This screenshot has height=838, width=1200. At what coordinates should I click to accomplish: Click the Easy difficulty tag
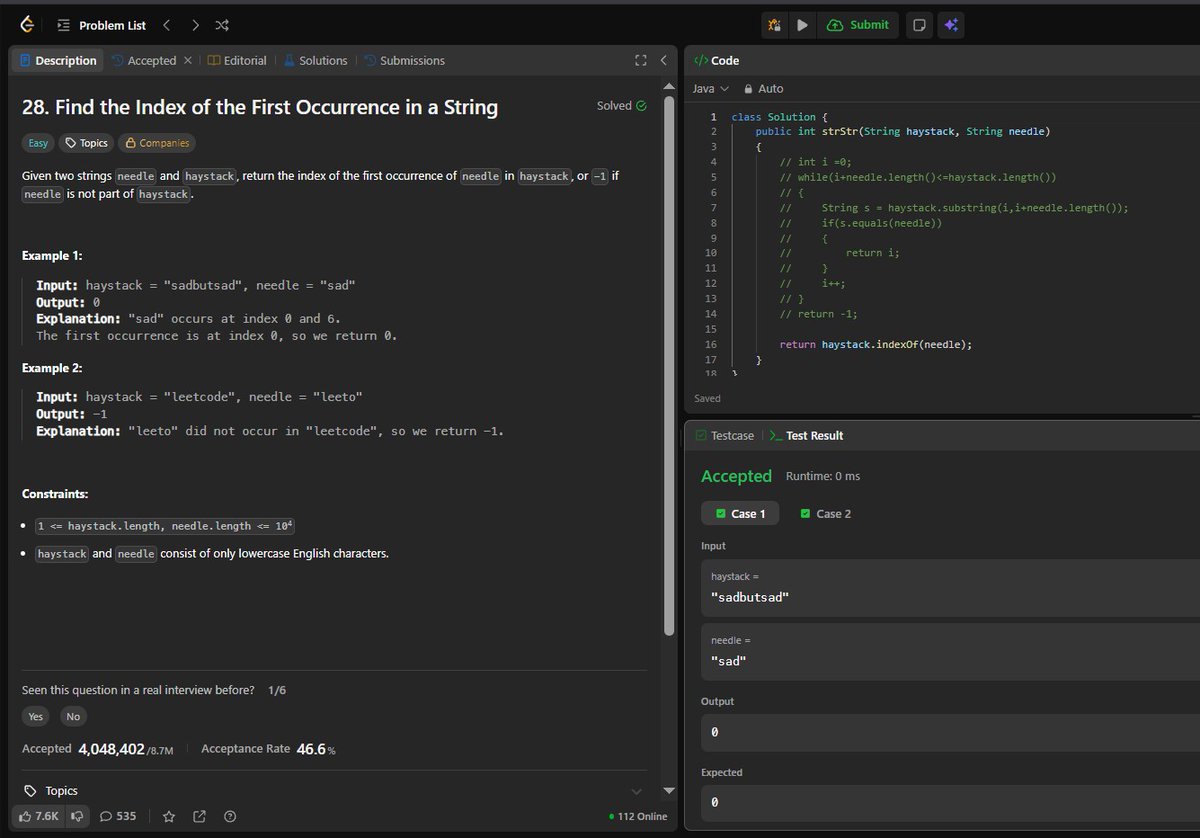(38, 143)
